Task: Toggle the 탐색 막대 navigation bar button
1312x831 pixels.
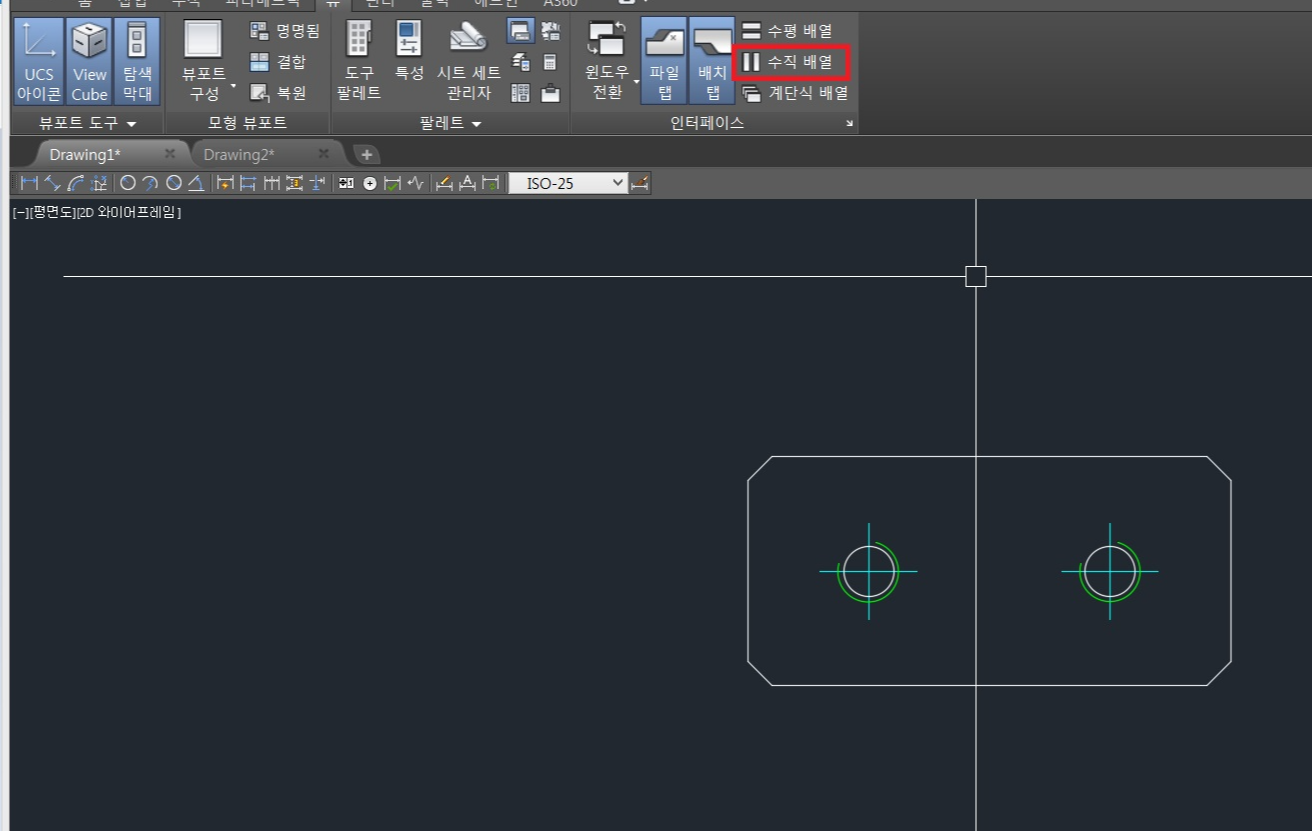Action: [x=137, y=61]
